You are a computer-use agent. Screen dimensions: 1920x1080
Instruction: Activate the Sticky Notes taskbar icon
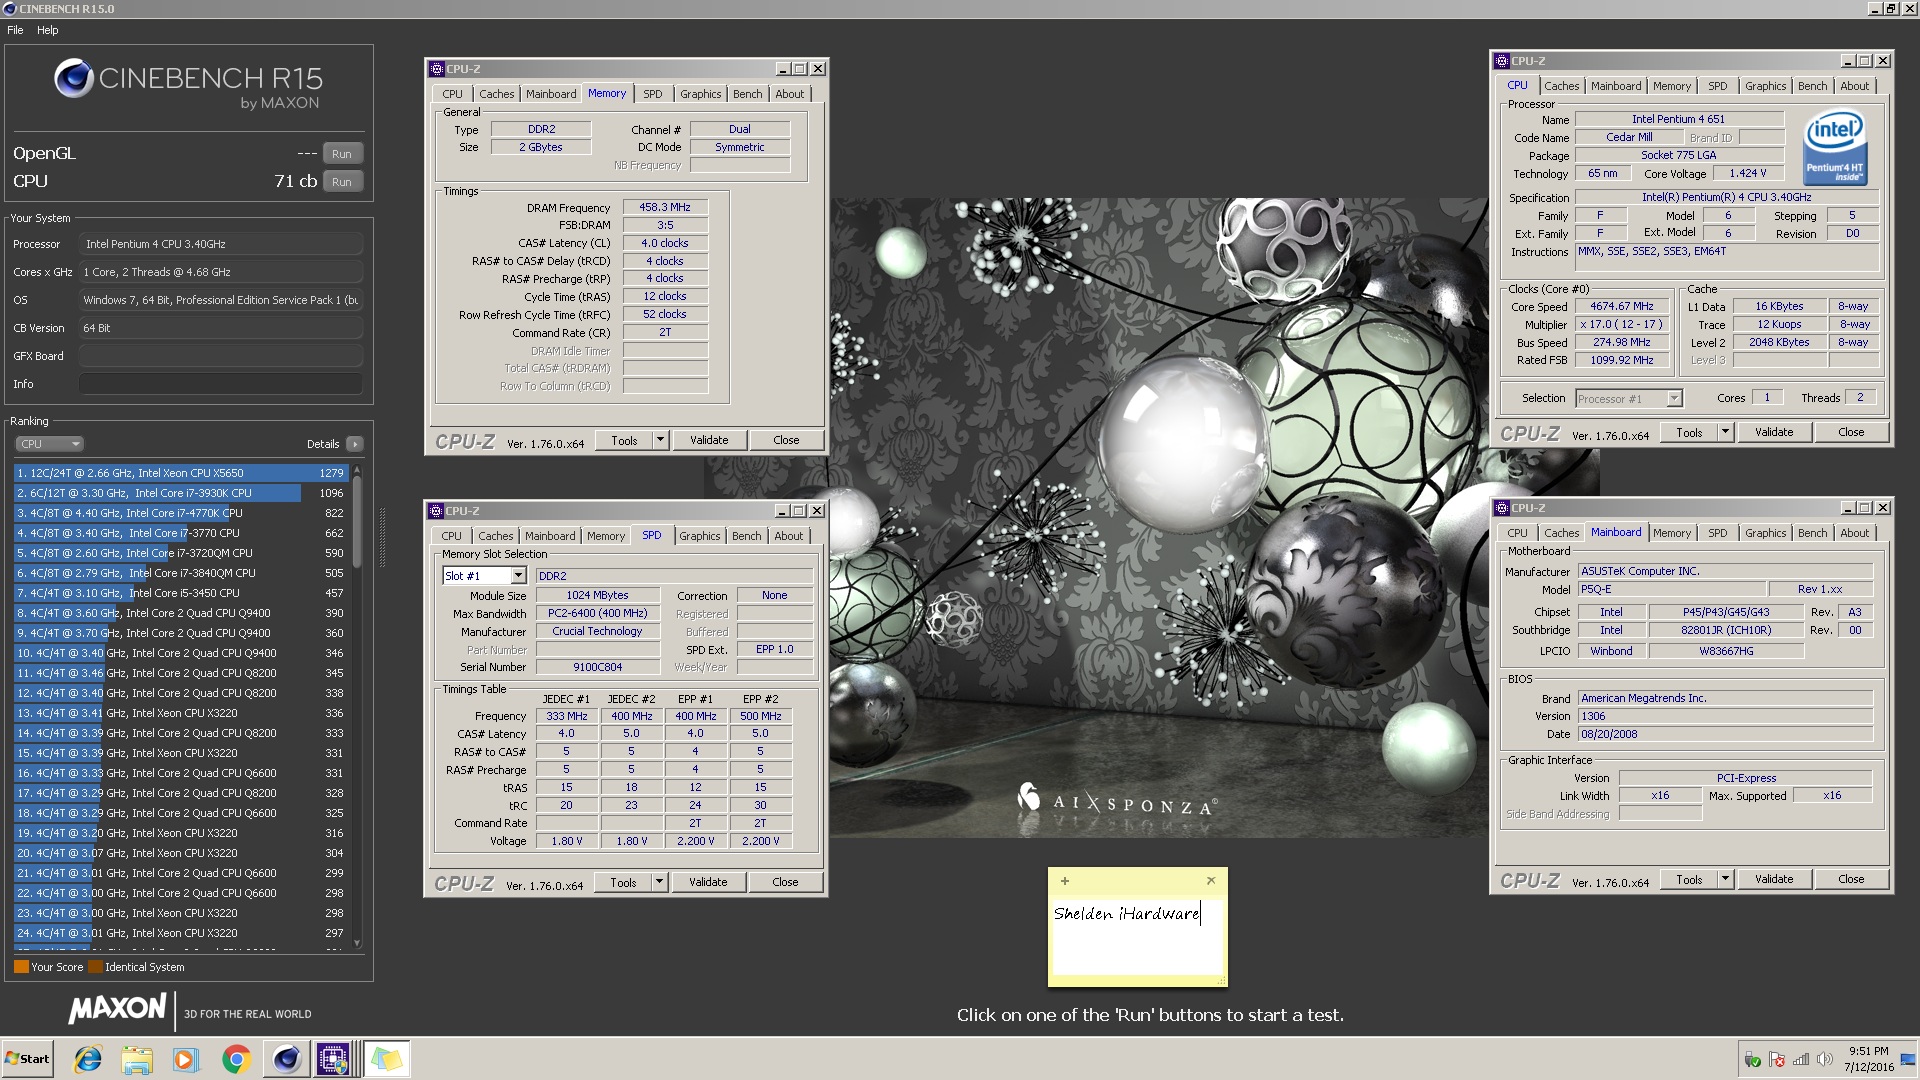tap(386, 1059)
